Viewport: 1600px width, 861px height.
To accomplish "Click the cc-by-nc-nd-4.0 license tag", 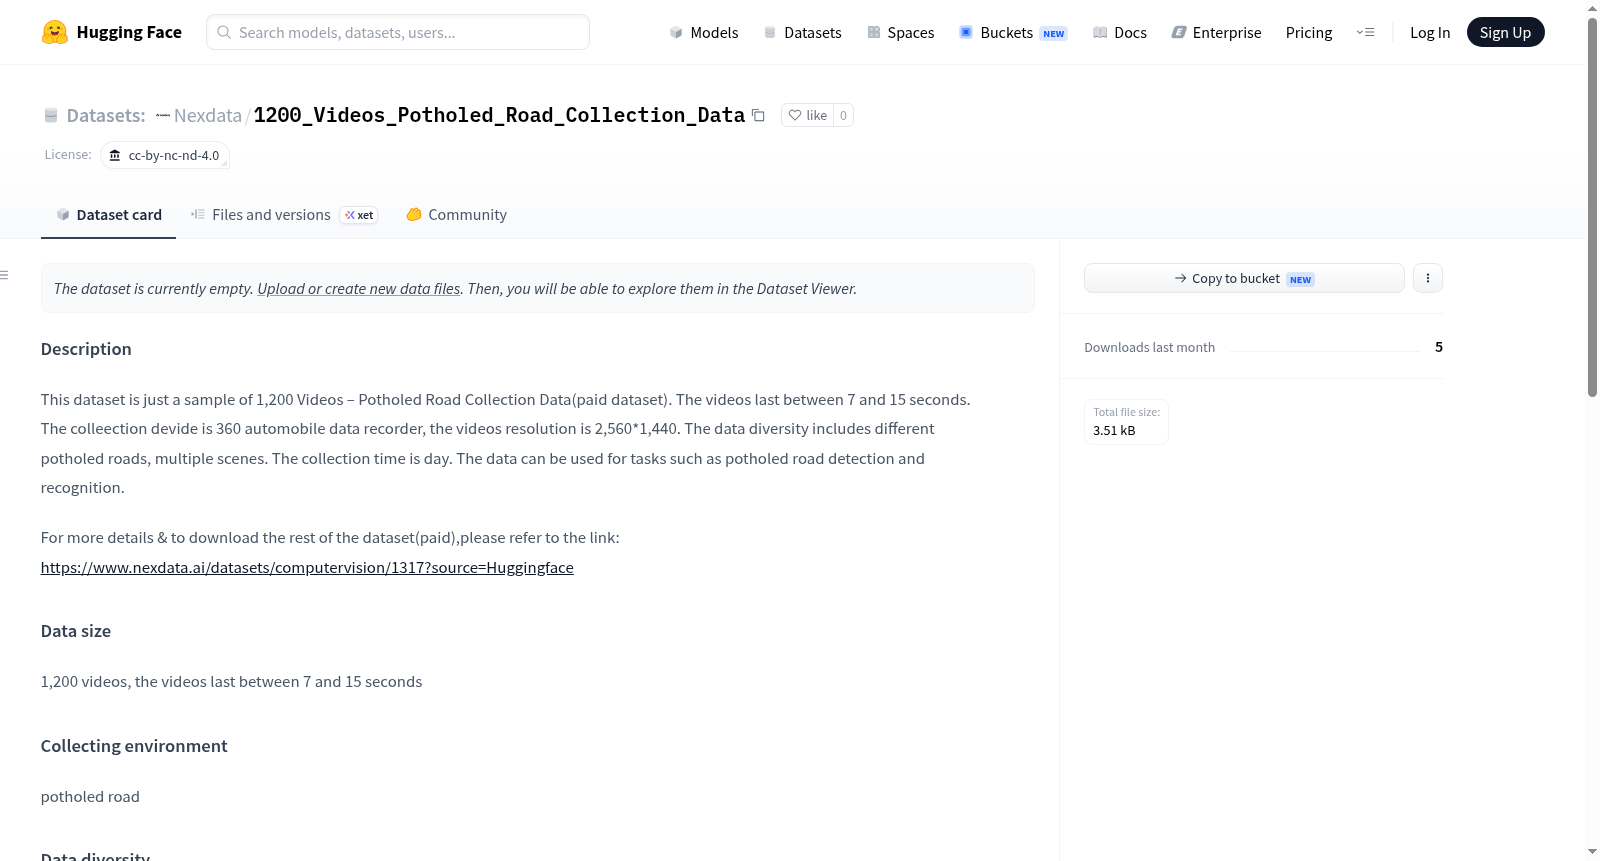I will tap(165, 155).
